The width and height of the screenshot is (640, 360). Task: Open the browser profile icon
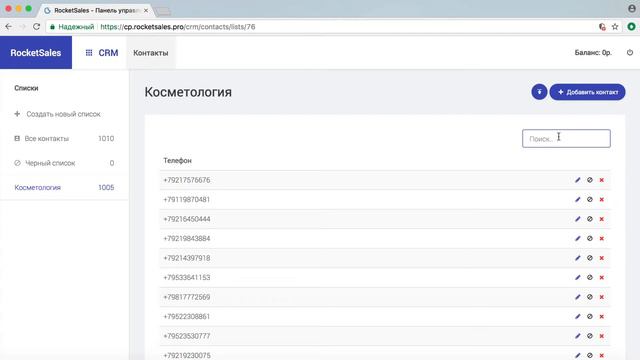[631, 9]
